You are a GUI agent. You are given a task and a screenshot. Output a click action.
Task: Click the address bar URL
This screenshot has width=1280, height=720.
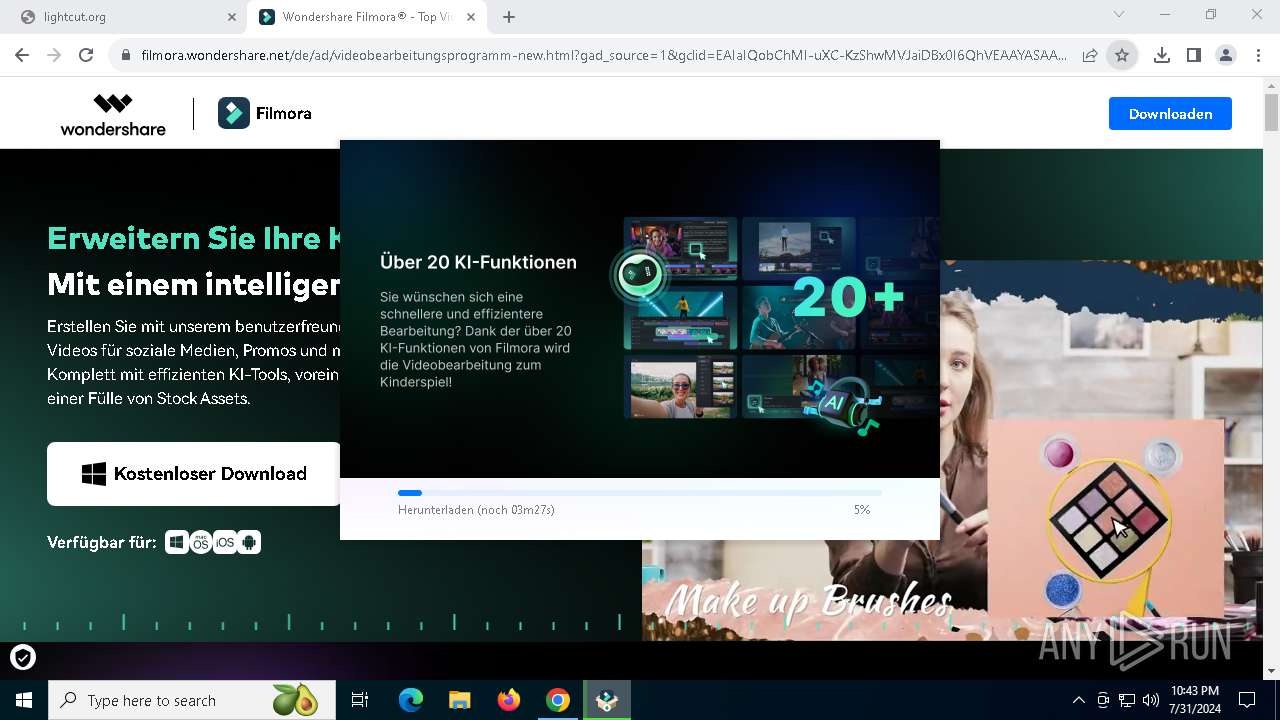604,56
